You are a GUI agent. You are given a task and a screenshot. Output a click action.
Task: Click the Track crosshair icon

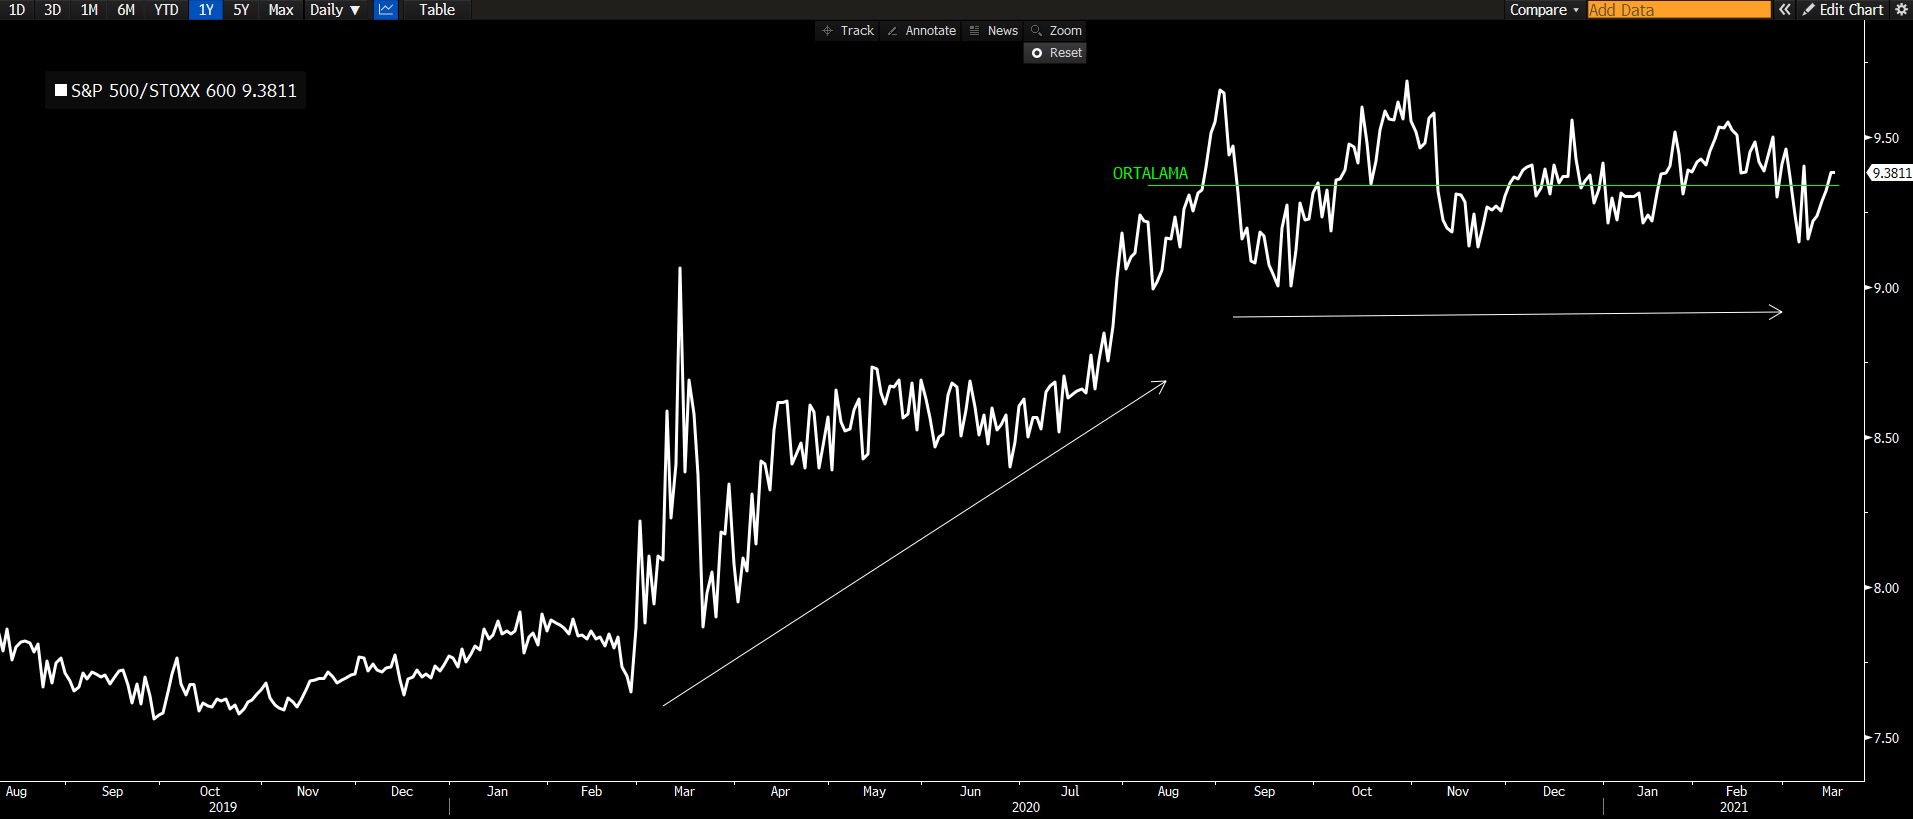pyautogui.click(x=827, y=31)
